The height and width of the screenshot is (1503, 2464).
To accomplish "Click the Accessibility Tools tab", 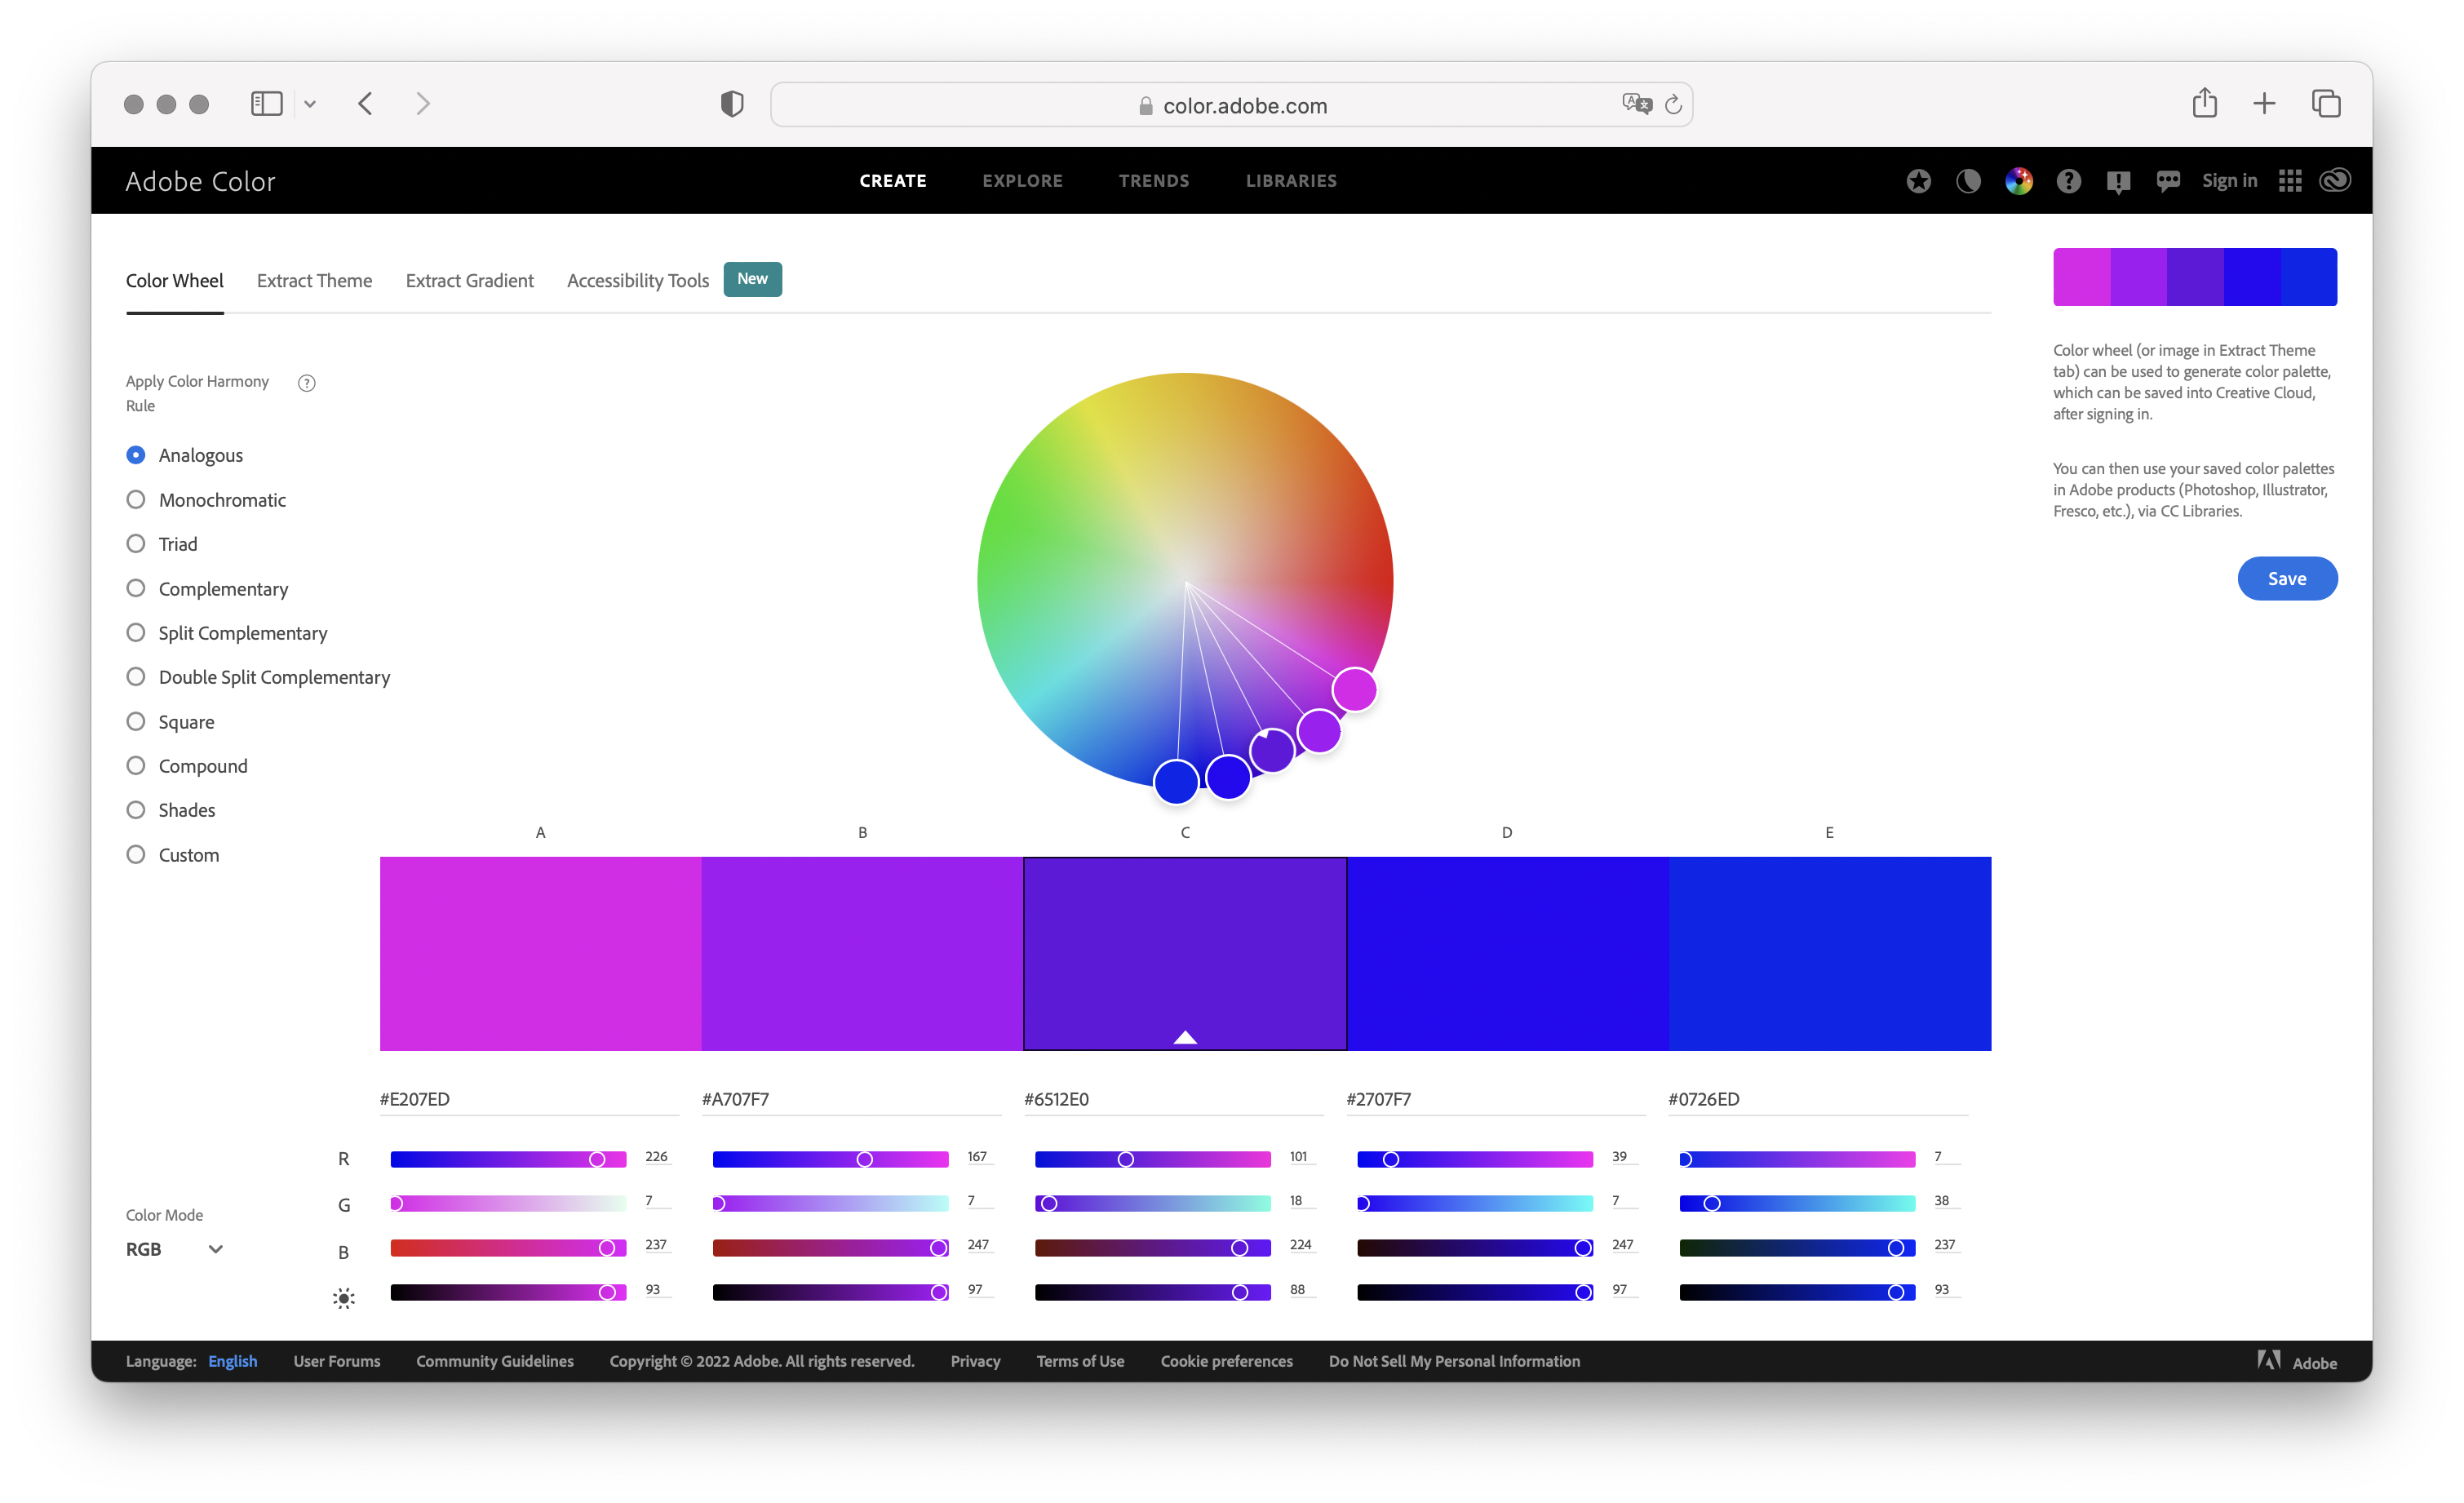I will (637, 280).
